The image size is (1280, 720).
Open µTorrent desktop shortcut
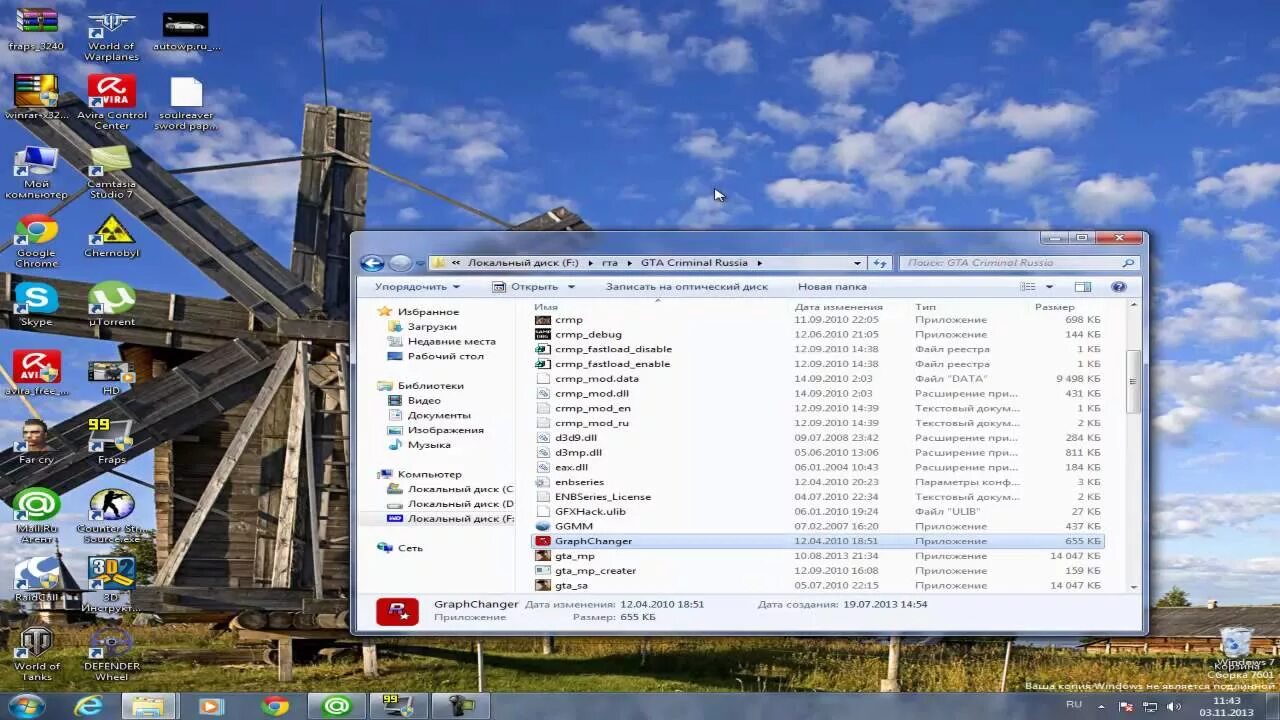(111, 305)
